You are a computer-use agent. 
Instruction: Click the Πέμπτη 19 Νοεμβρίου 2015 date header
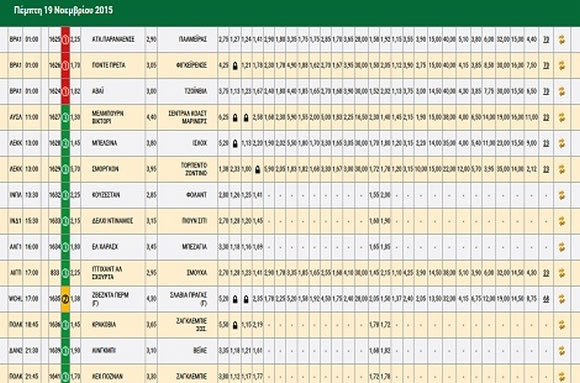(63, 10)
